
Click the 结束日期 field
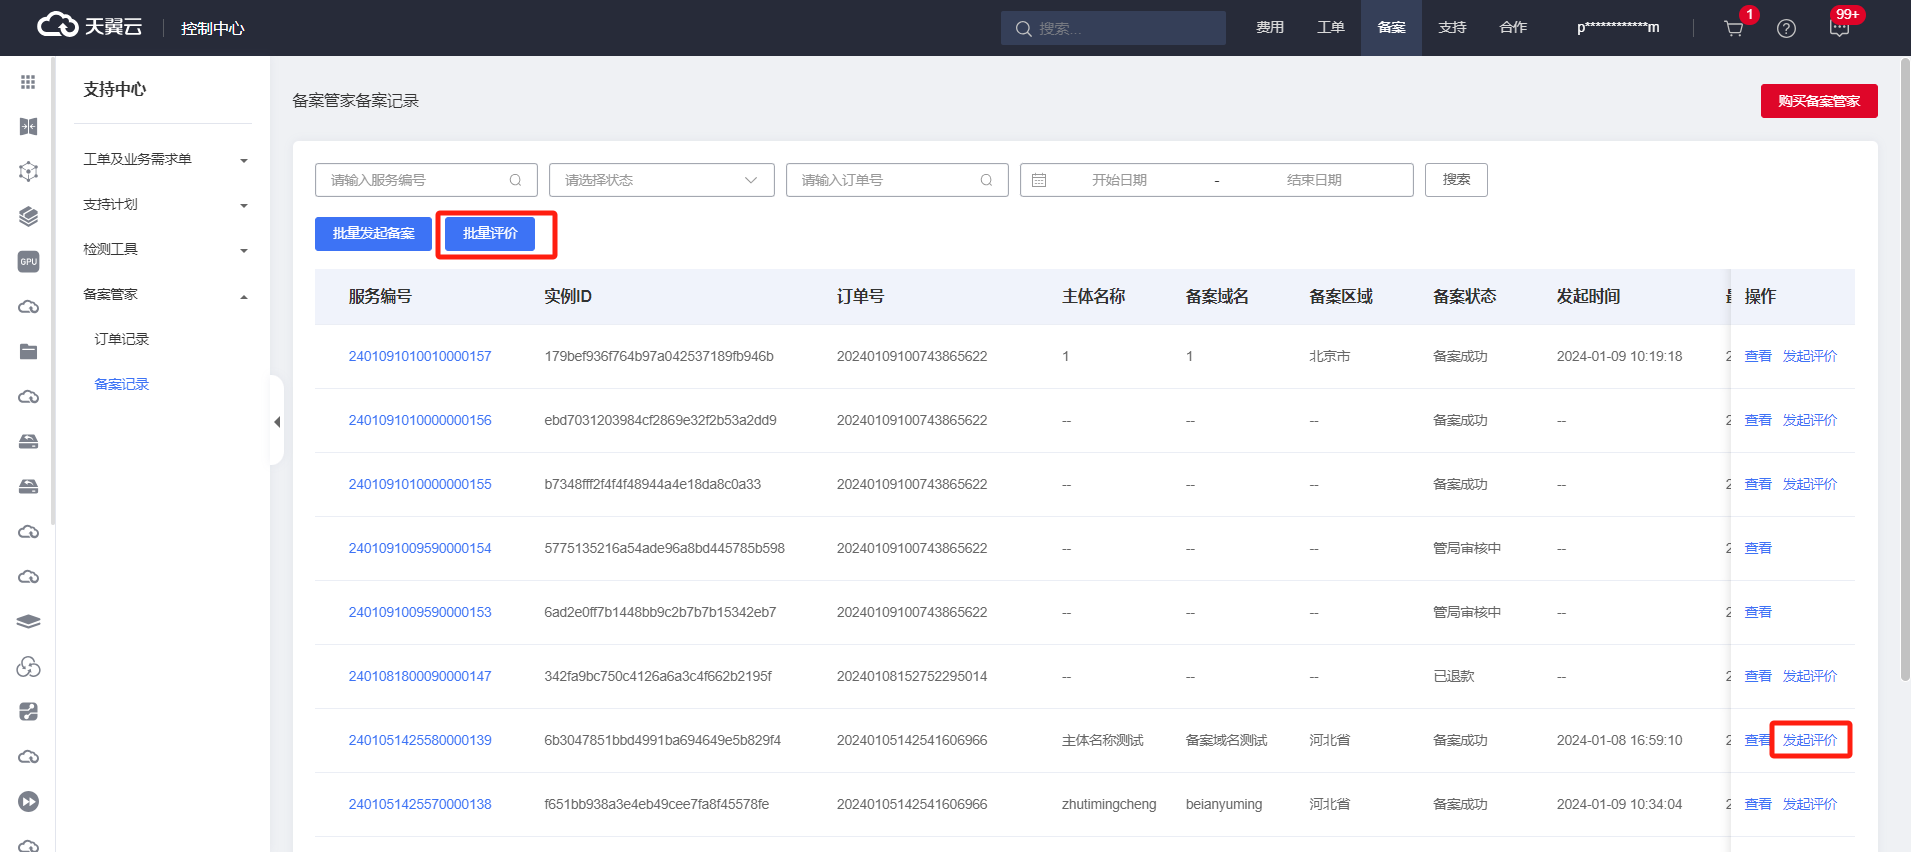tap(1314, 180)
